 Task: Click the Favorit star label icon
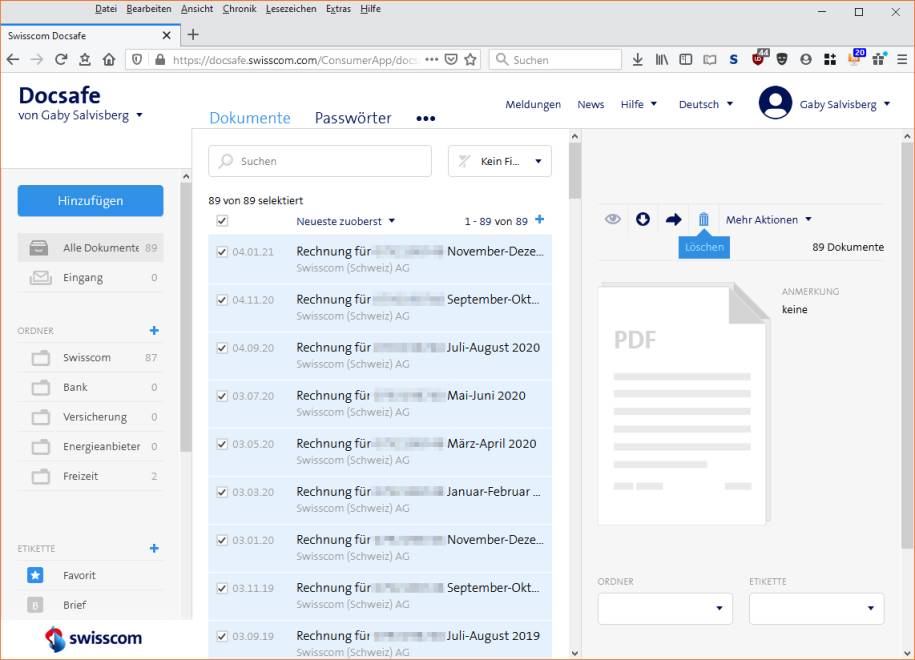click(35, 575)
